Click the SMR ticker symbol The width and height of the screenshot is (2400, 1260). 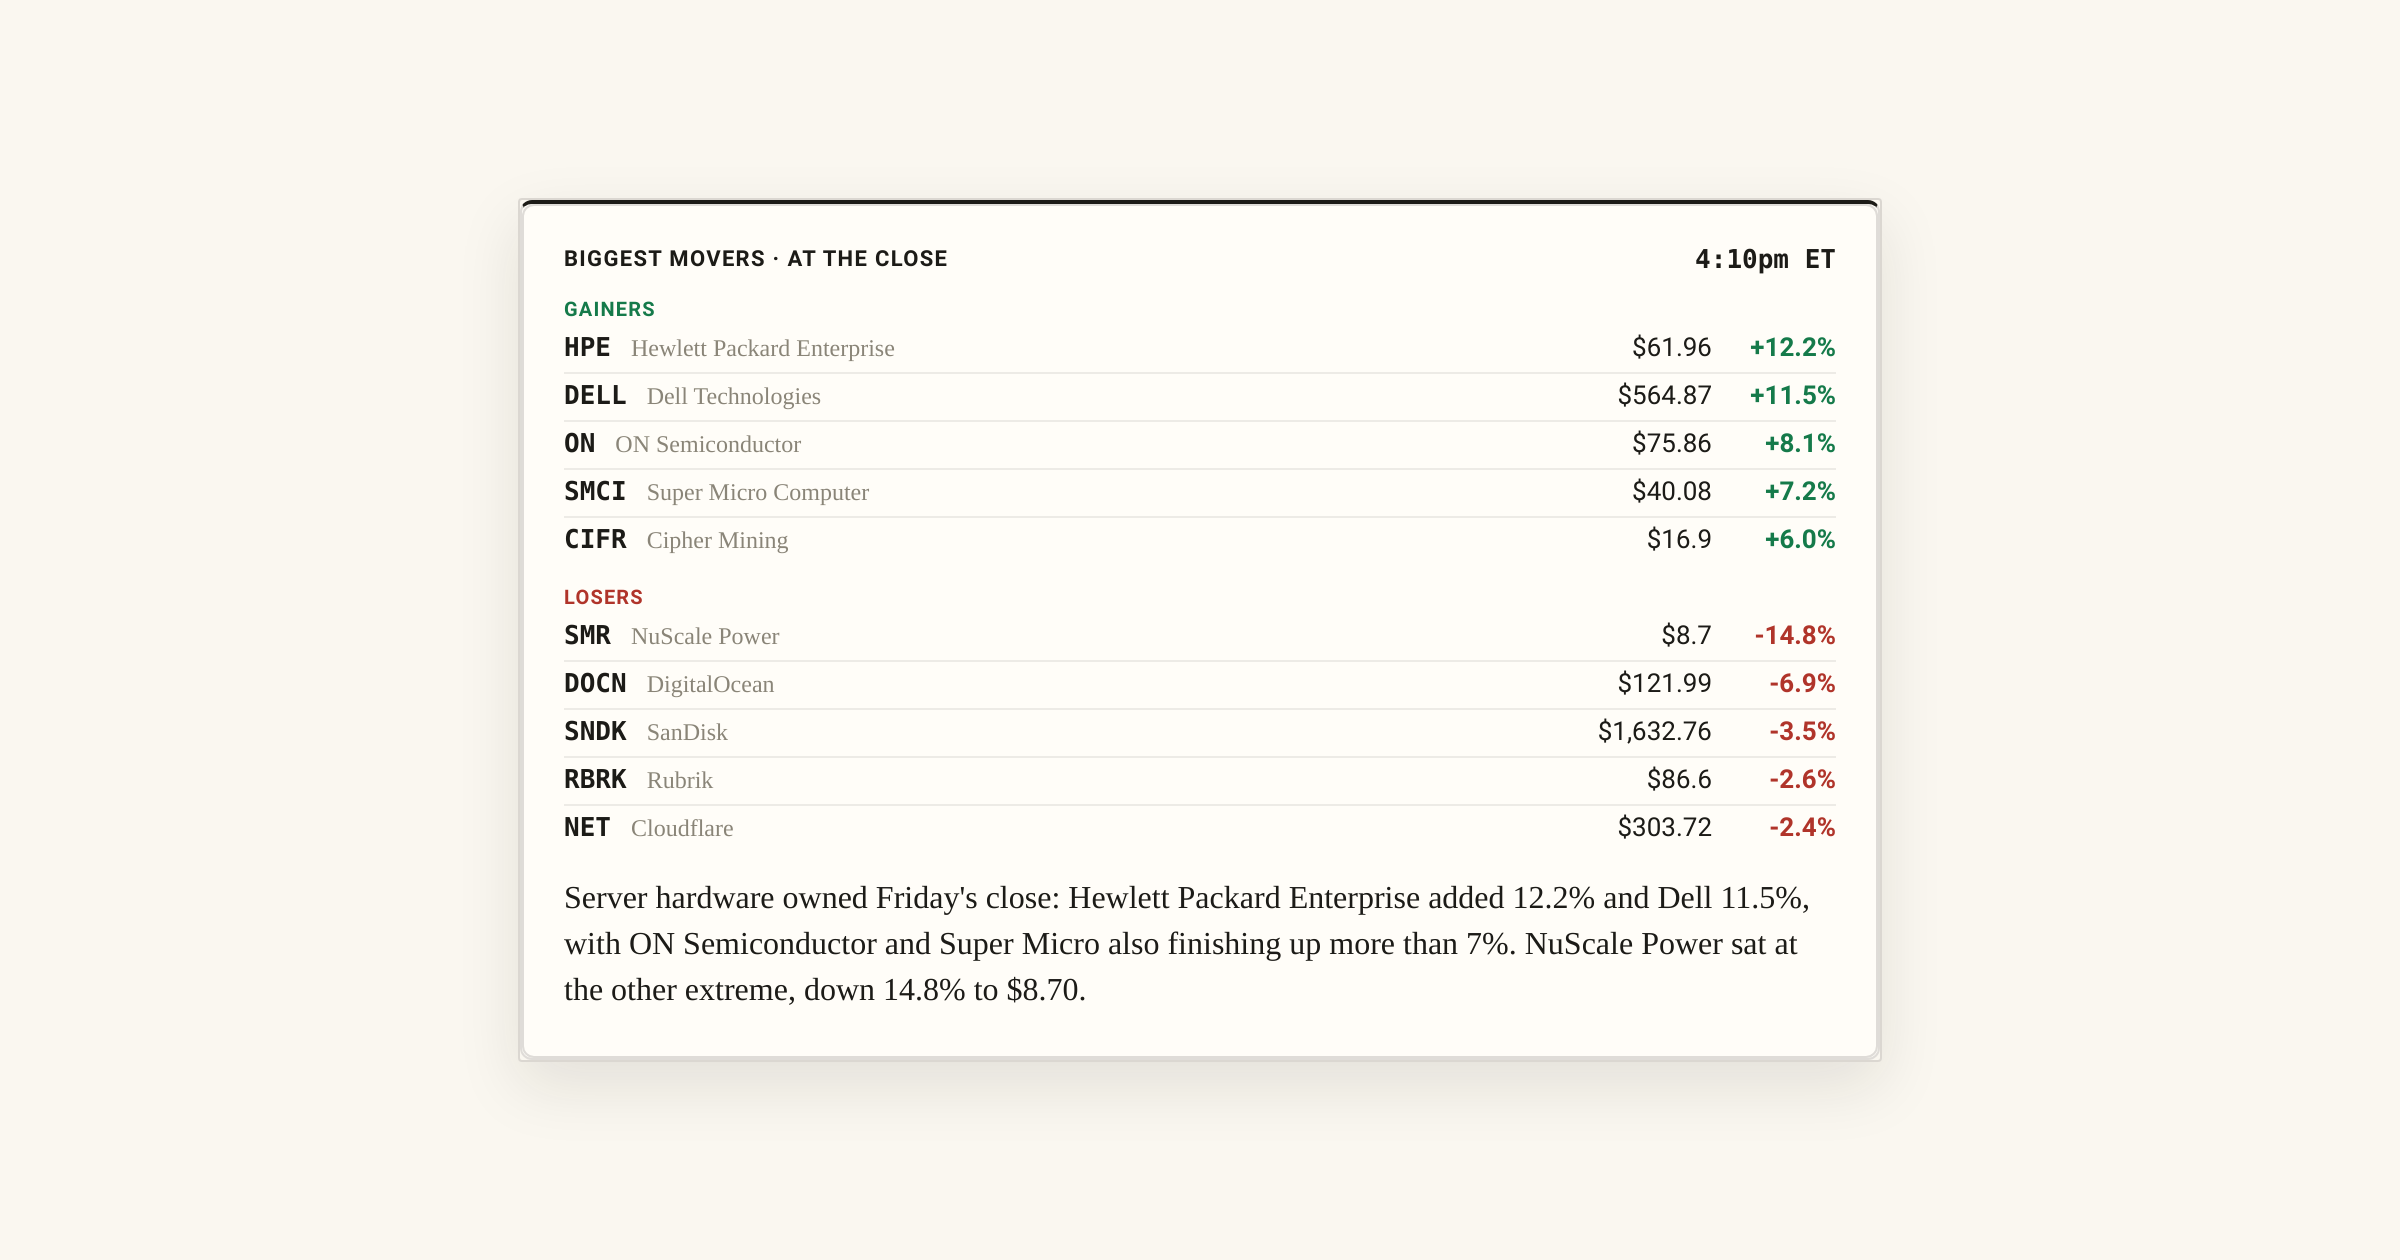587,636
